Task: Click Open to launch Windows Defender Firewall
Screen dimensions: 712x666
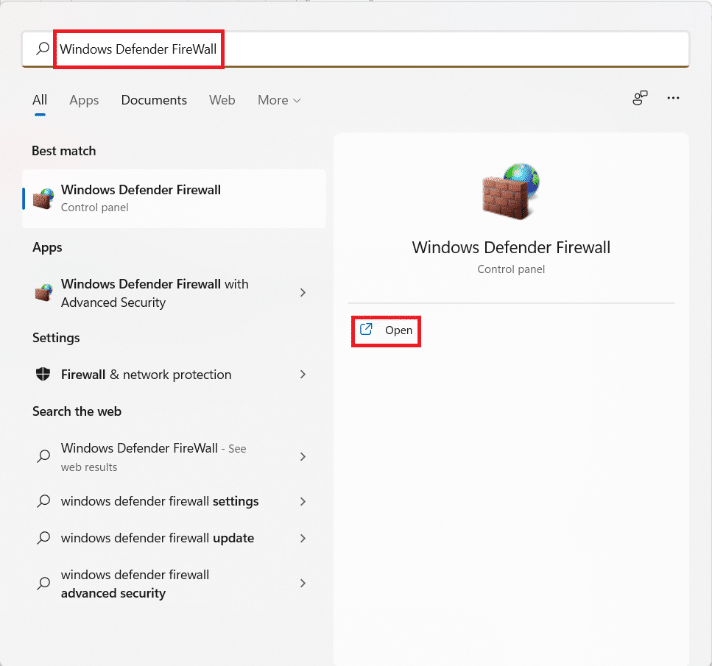Action: pyautogui.click(x=398, y=330)
